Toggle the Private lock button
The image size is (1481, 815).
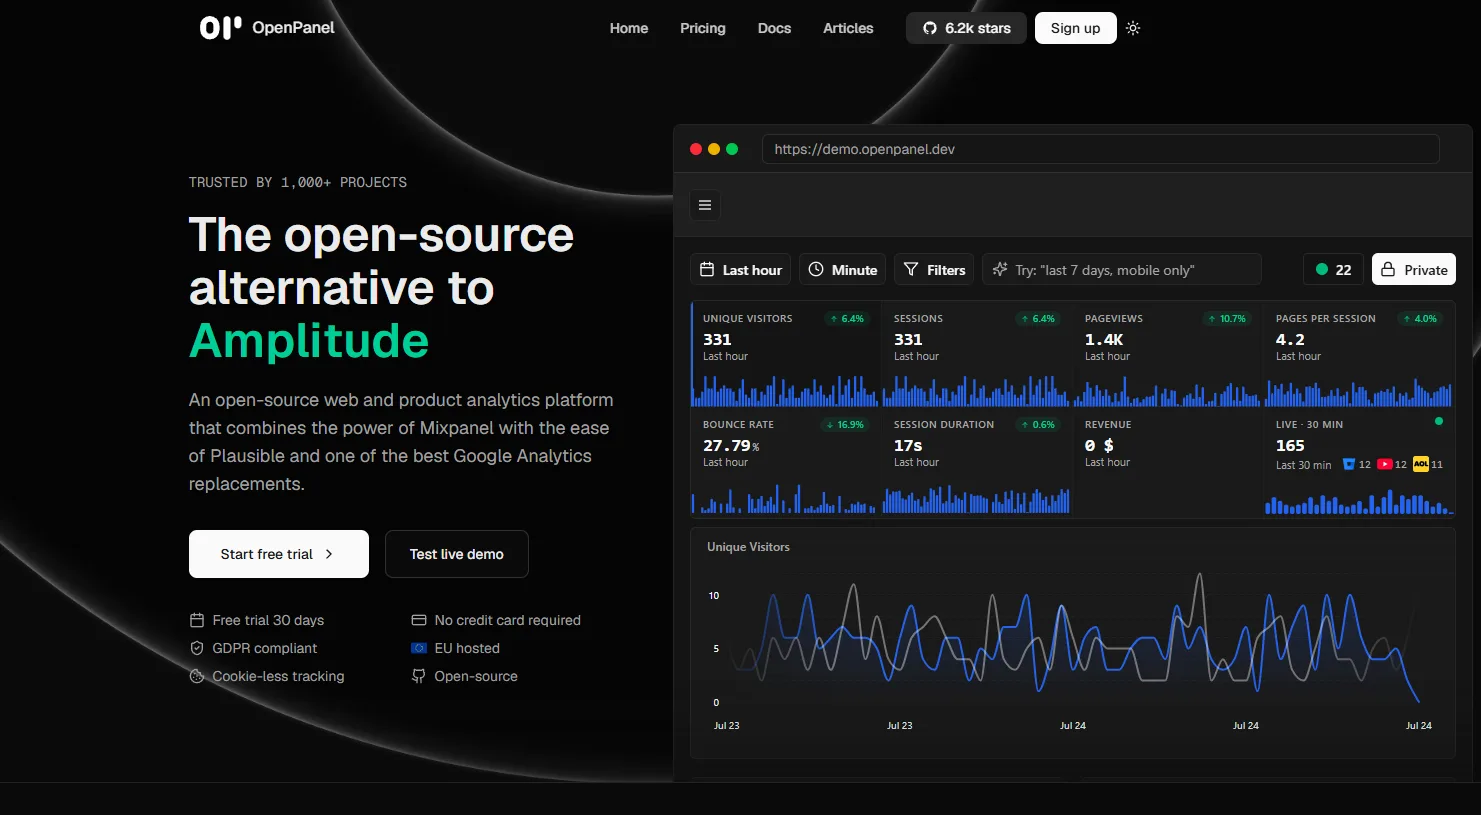point(1414,270)
